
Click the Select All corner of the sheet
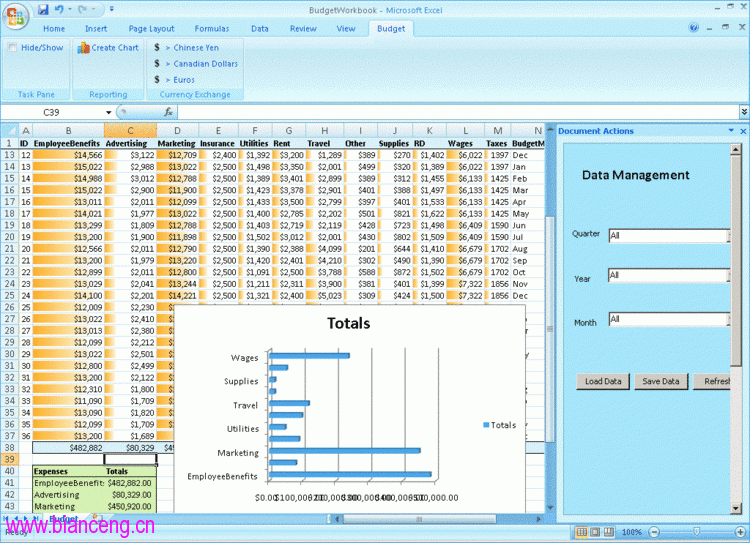coord(10,131)
